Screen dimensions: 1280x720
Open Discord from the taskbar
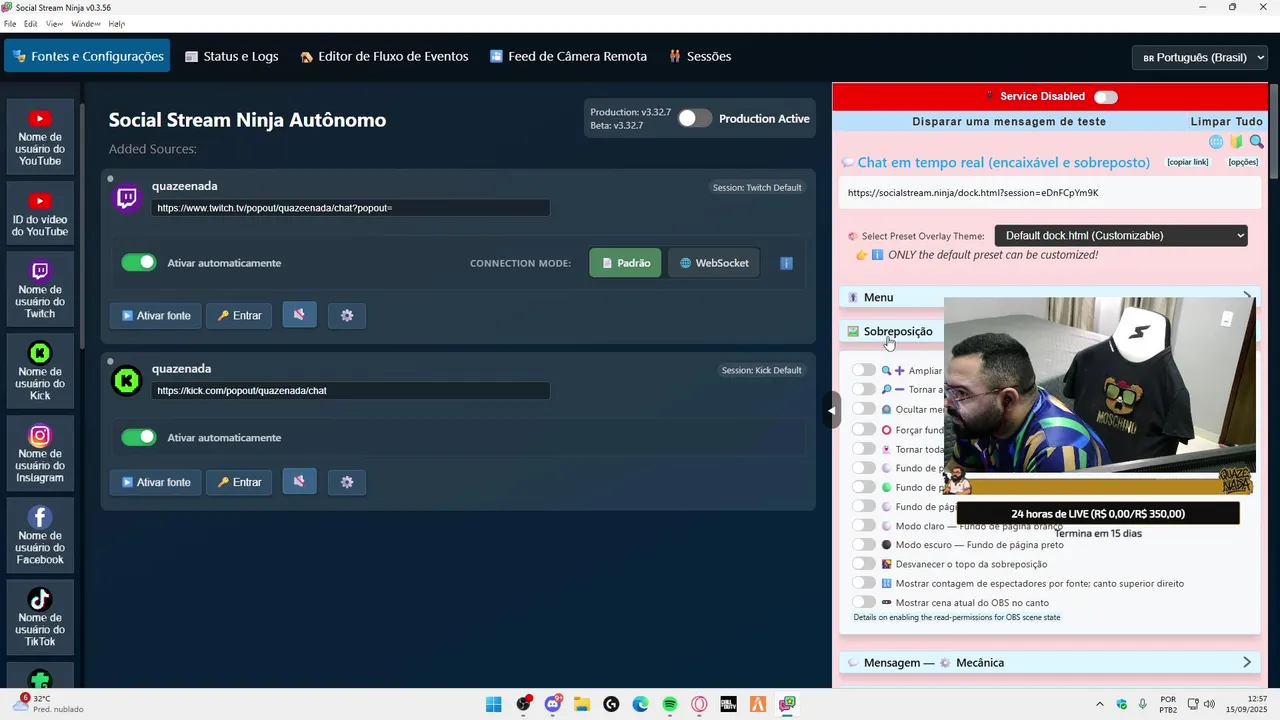tap(553, 704)
